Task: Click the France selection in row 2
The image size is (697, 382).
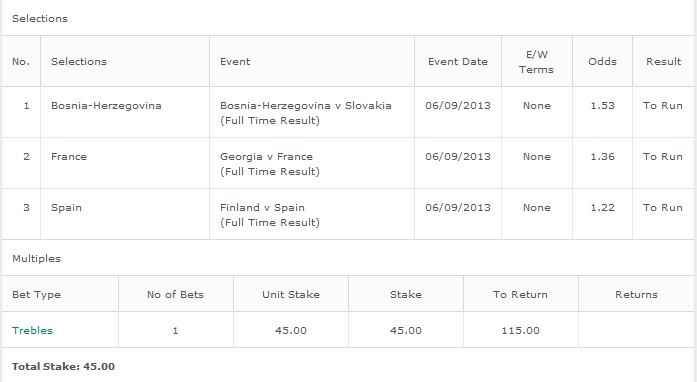Action: click(x=69, y=157)
